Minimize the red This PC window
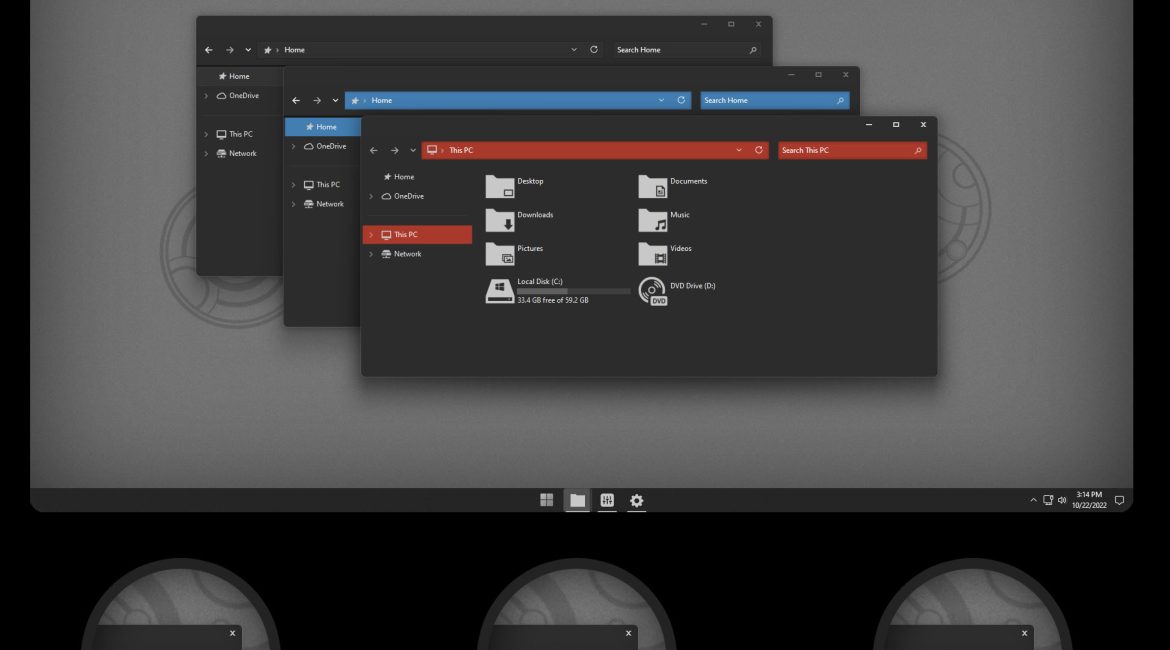This screenshot has width=1170, height=650. pos(869,125)
